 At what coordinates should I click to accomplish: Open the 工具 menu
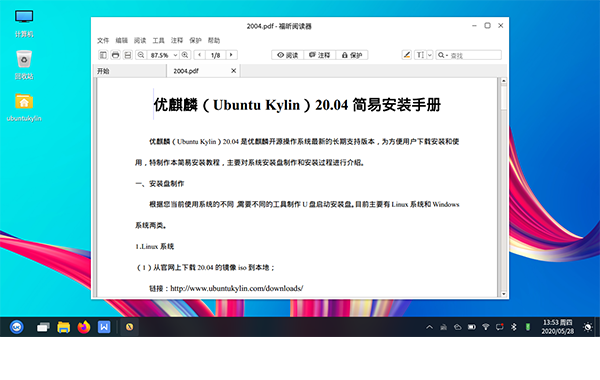(x=158, y=40)
